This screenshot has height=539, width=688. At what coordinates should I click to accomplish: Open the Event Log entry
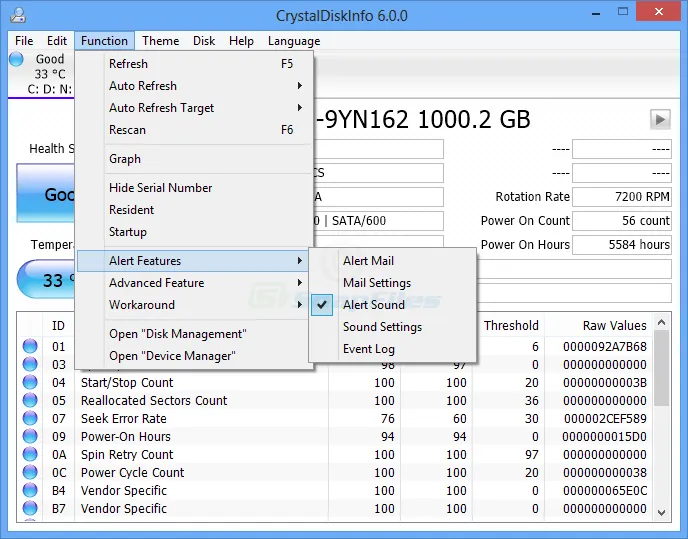pyautogui.click(x=392, y=349)
